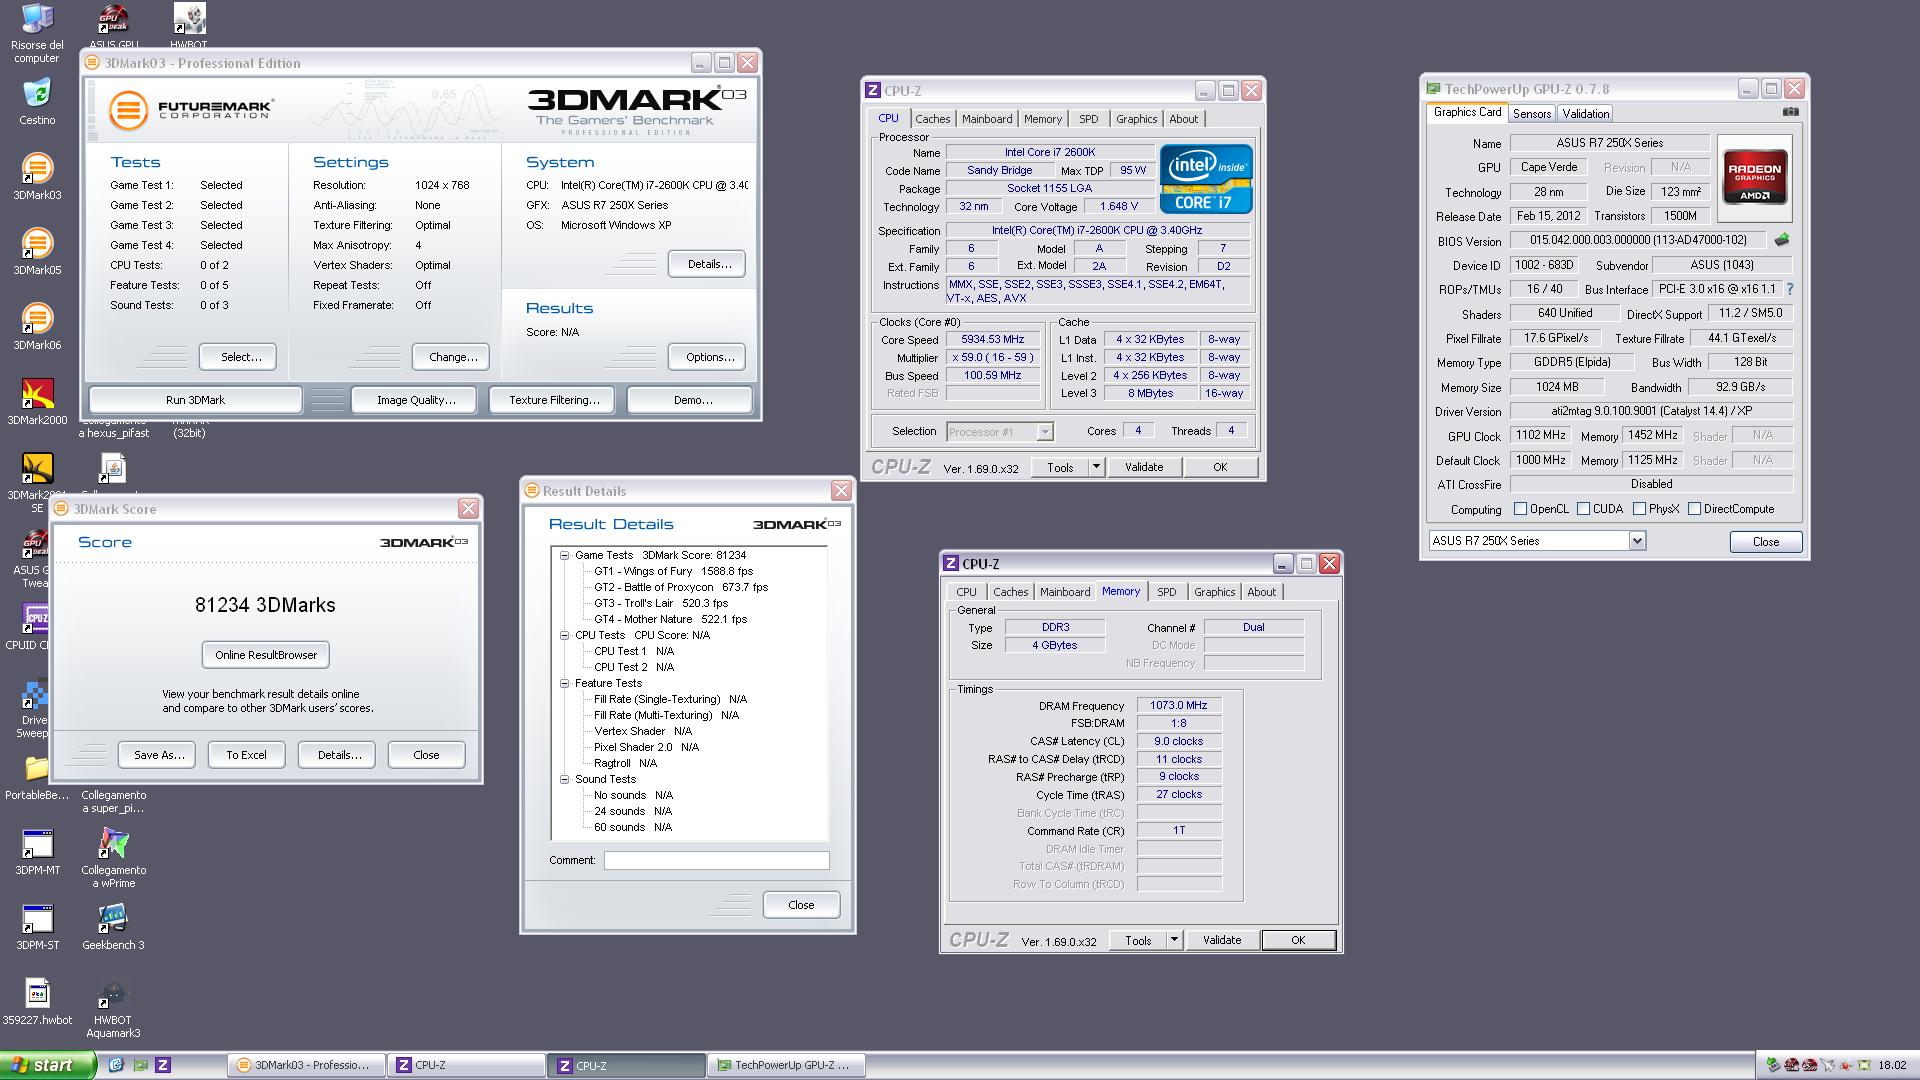Switch to 3DMark03 taskbar item
Image resolution: width=1920 pixels, height=1080 pixels.
[x=307, y=1065]
